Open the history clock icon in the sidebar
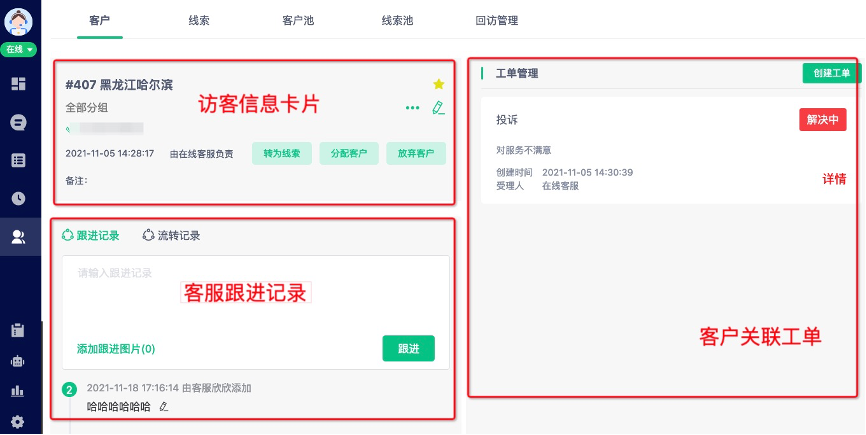Viewport: 866px width, 435px height. coord(18,198)
